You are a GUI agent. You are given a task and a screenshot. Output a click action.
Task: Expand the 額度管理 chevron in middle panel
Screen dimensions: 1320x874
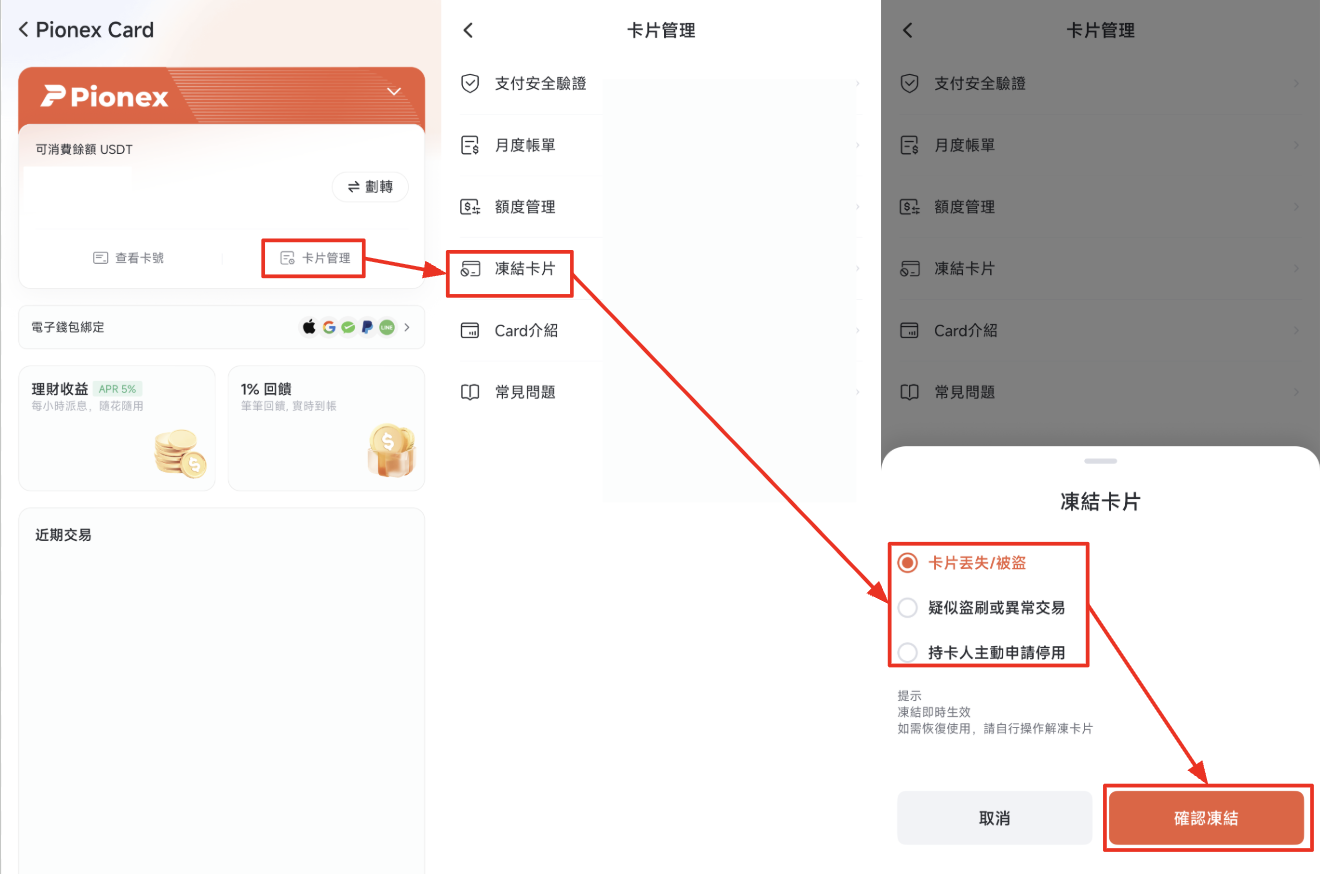click(858, 207)
